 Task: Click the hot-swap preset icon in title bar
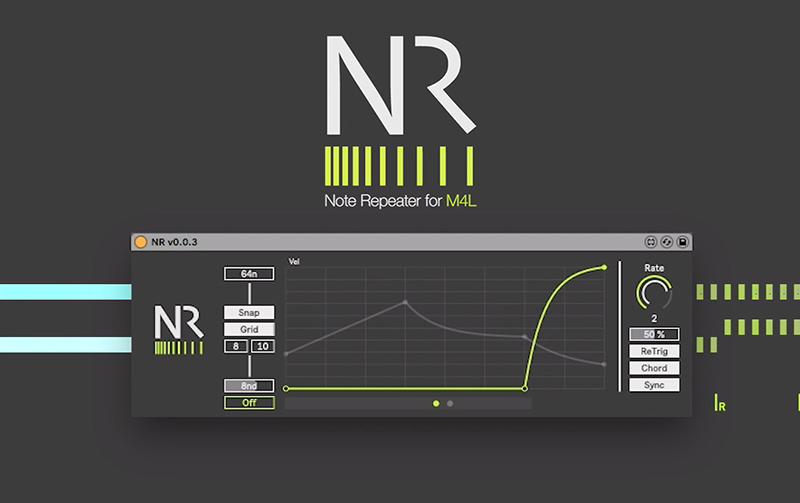[667, 242]
